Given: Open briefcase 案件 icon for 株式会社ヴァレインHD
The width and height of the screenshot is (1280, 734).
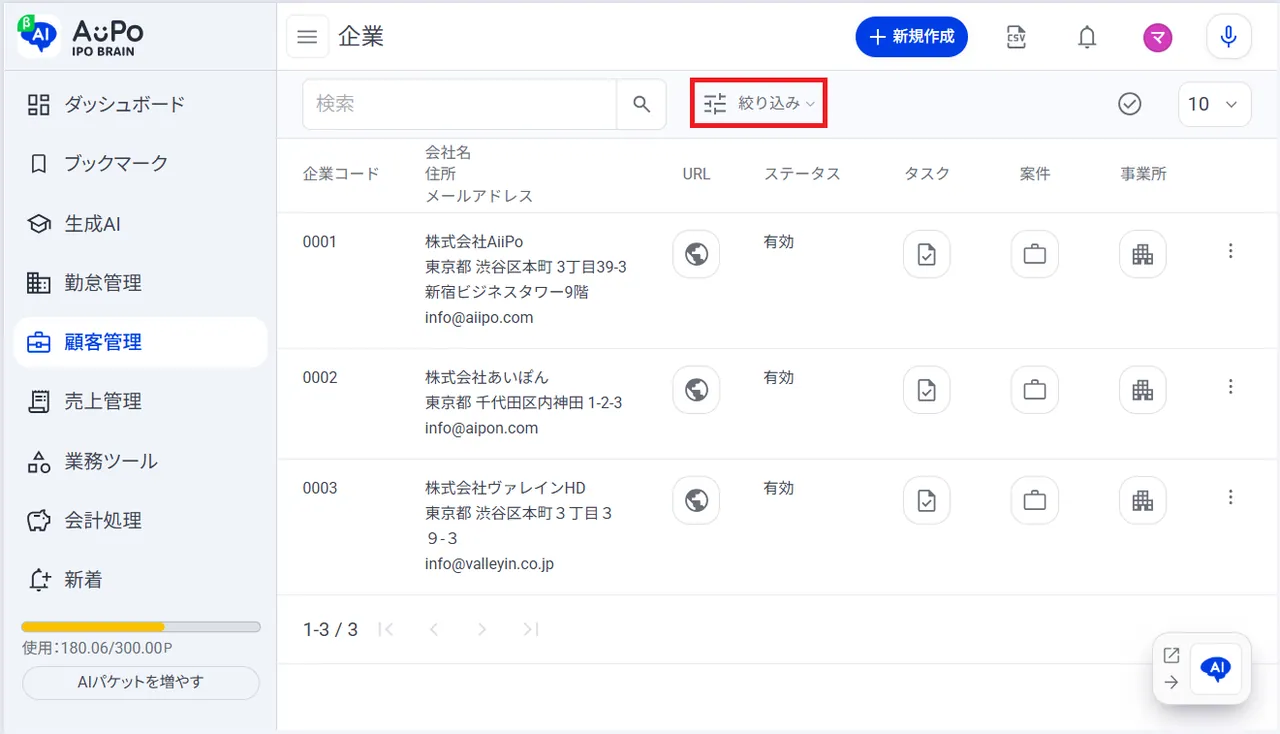Looking at the screenshot, I should pos(1035,500).
